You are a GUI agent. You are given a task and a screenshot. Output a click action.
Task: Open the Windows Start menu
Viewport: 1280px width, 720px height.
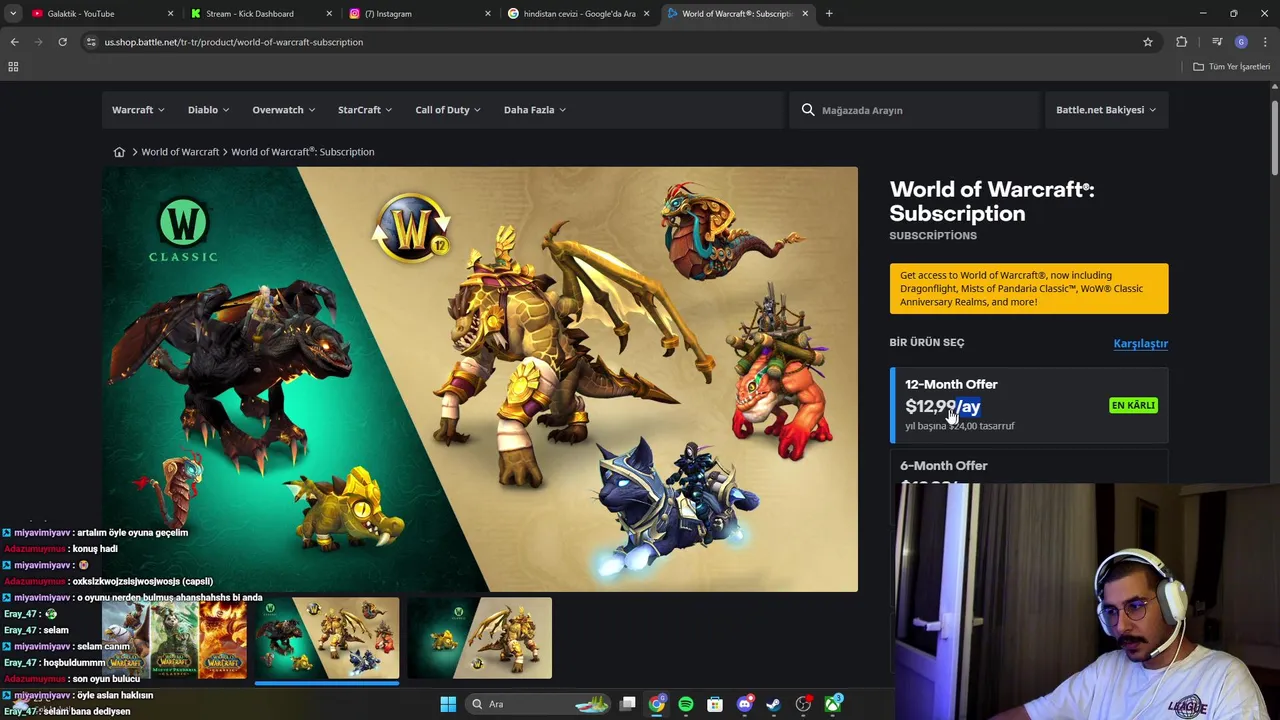(448, 704)
